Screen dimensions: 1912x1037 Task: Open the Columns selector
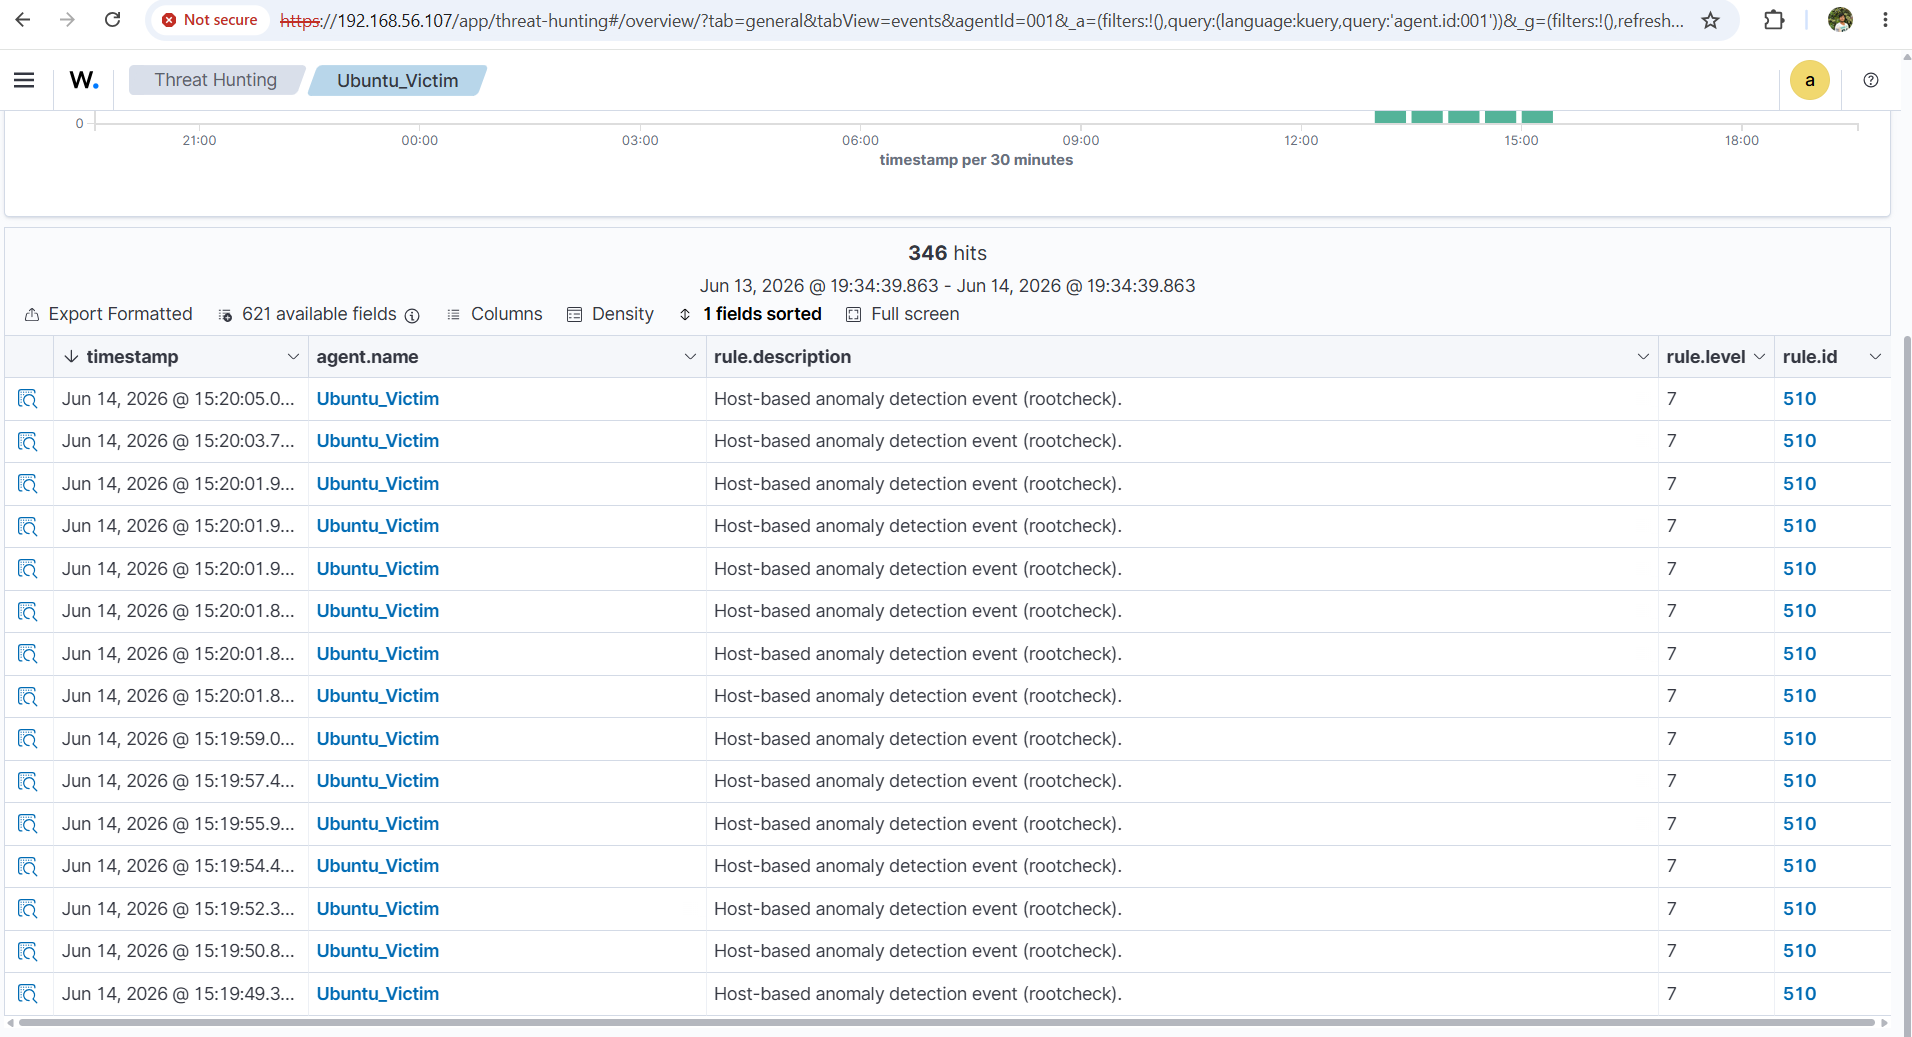(494, 314)
